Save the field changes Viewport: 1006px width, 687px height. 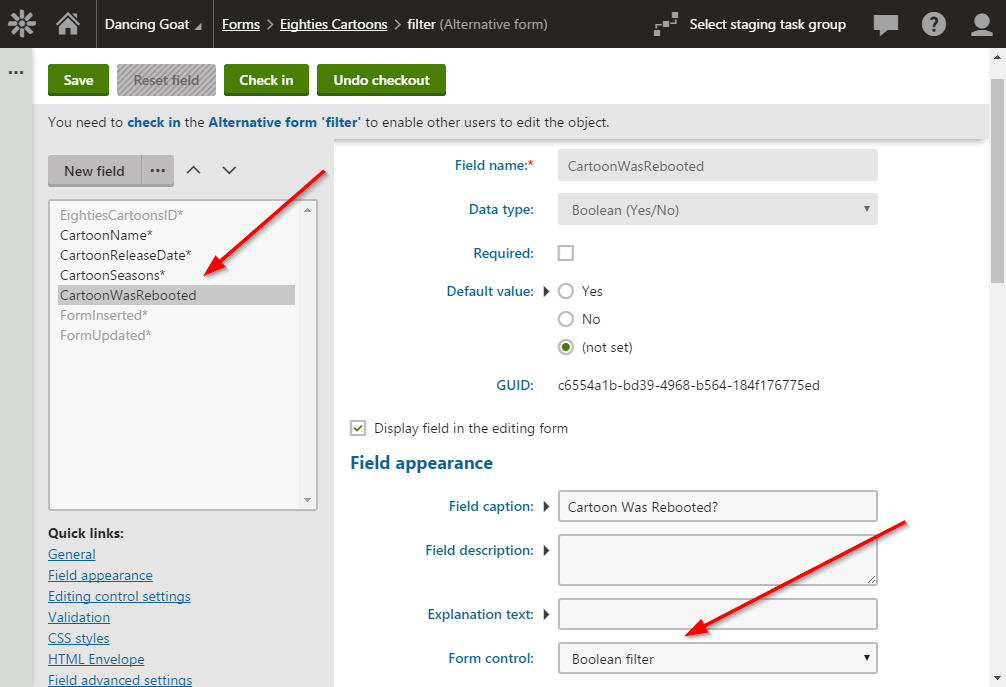point(78,79)
